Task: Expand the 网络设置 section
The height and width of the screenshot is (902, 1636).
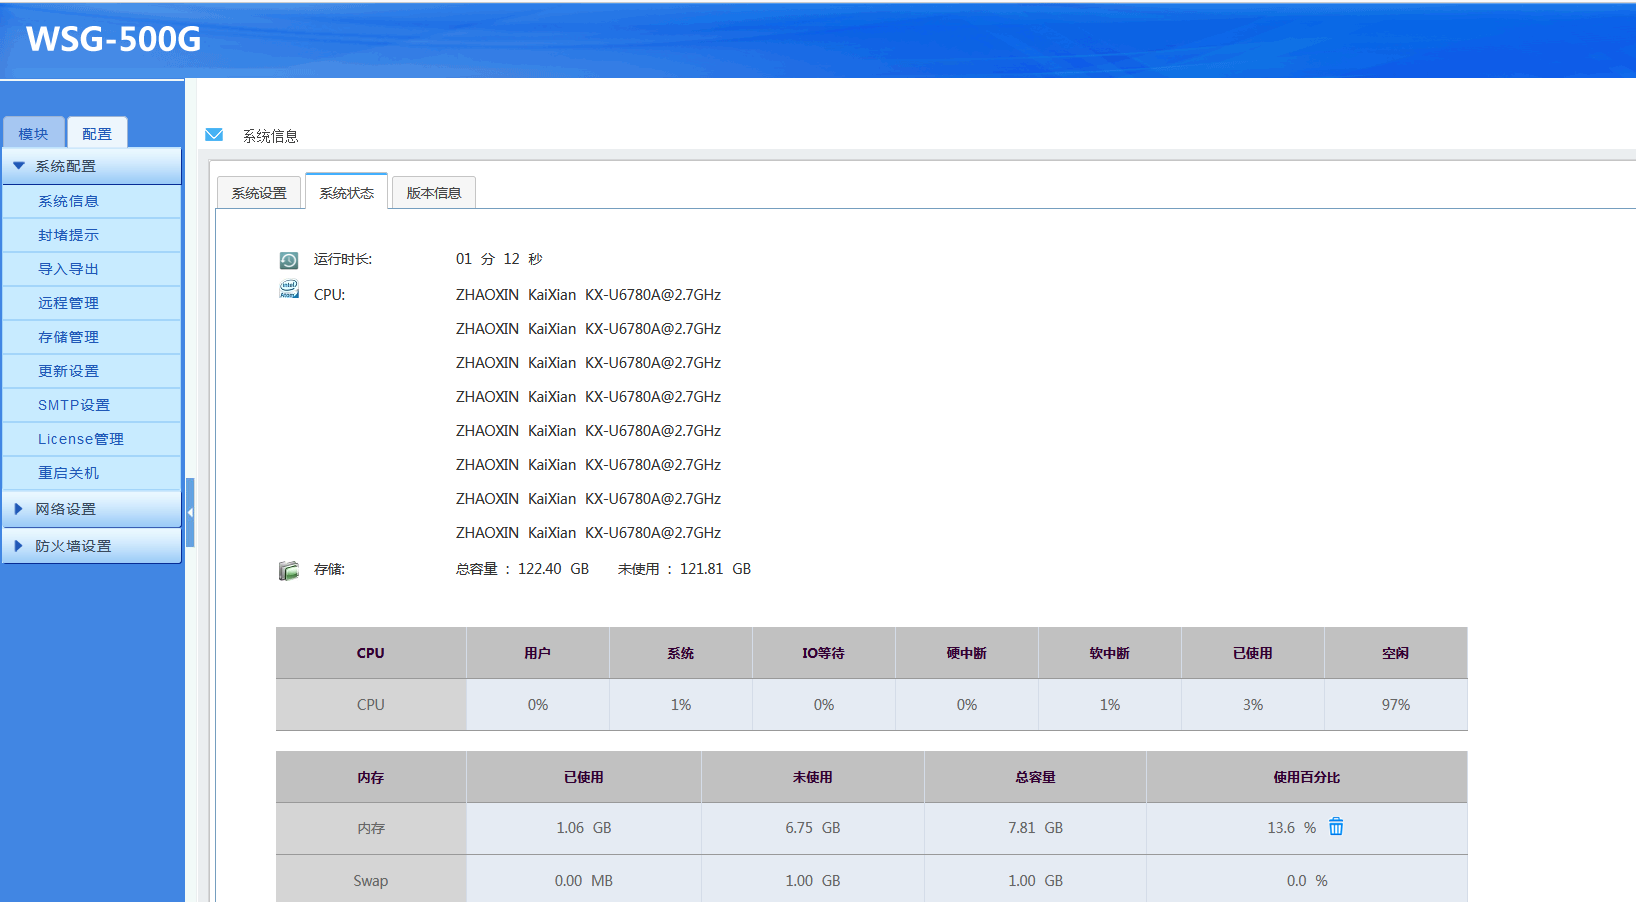Action: (x=66, y=509)
